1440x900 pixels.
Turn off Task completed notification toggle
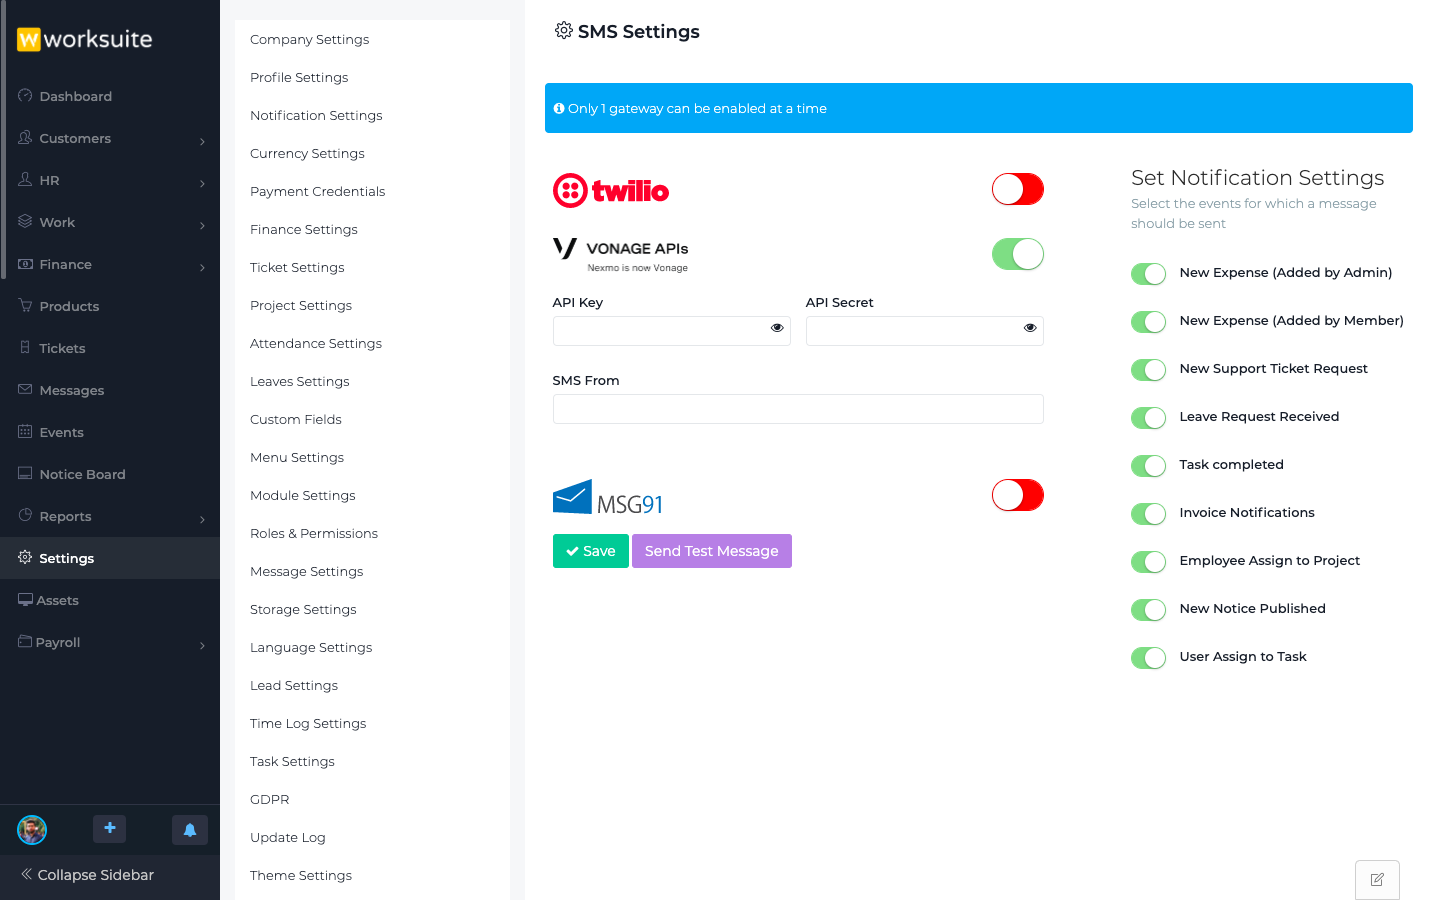click(x=1148, y=466)
